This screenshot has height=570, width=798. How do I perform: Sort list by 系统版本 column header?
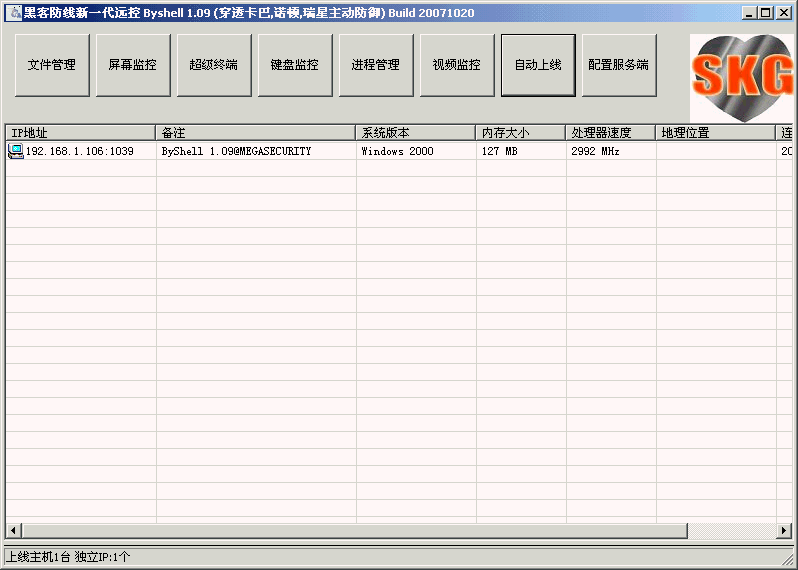tap(415, 133)
